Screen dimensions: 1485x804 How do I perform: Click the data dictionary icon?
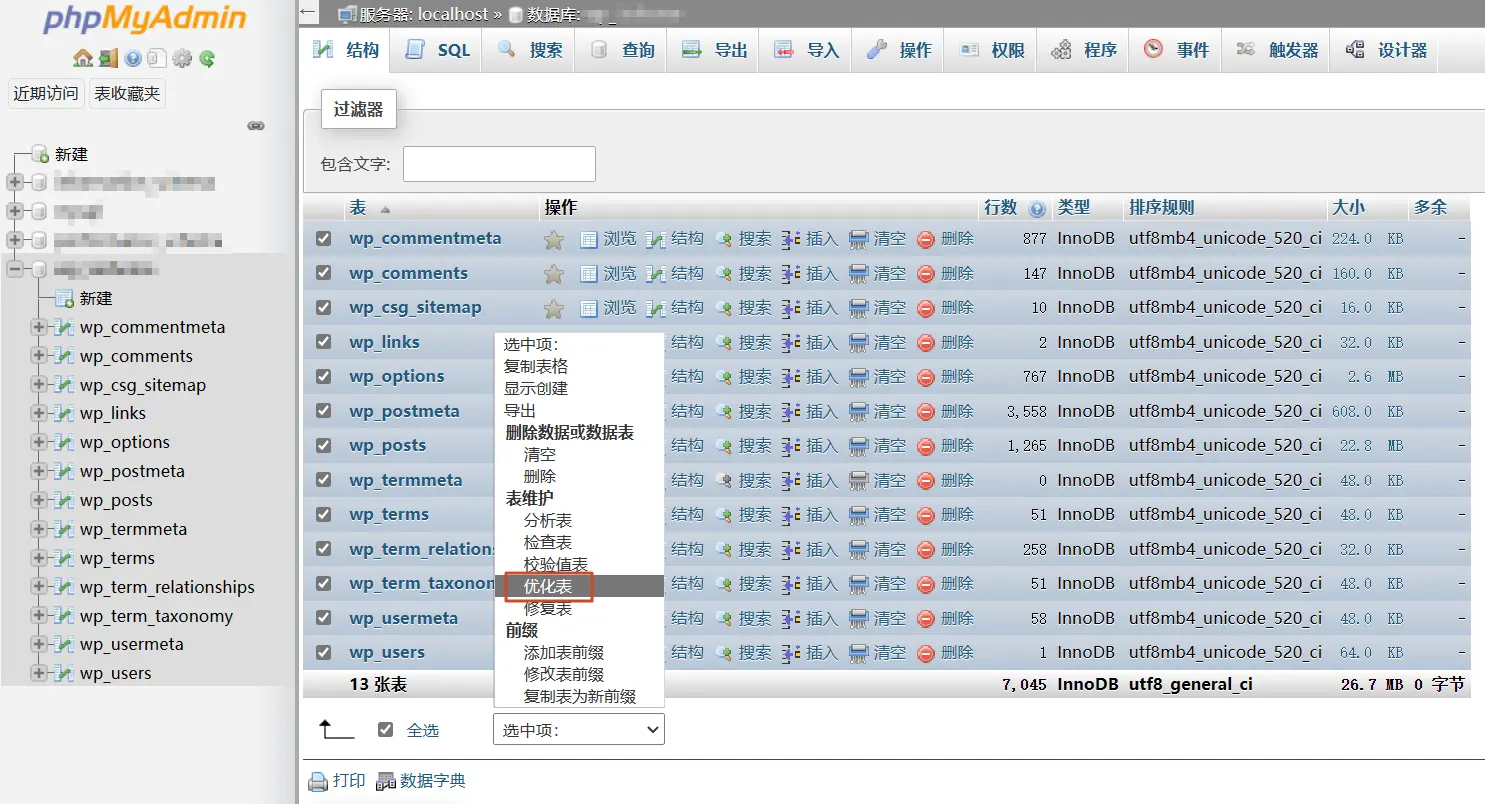pyautogui.click(x=386, y=782)
